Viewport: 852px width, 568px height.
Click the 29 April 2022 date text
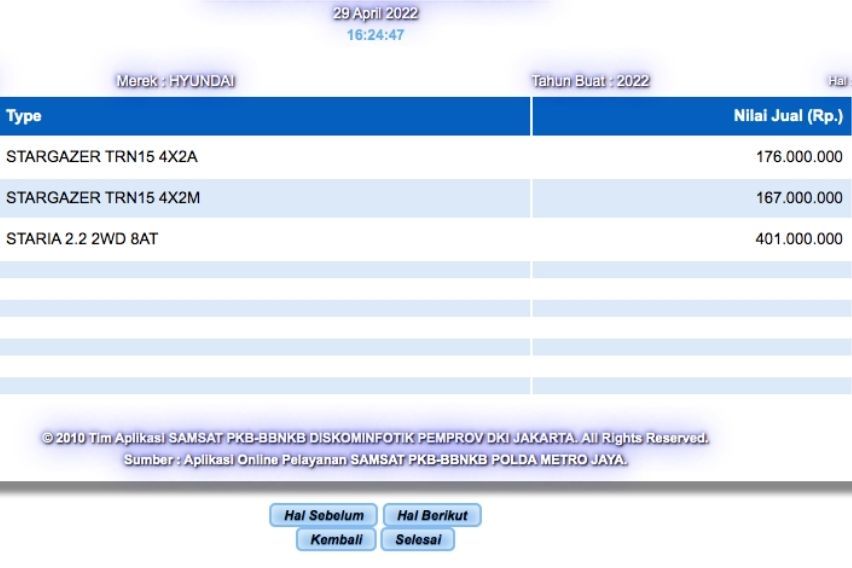point(375,14)
